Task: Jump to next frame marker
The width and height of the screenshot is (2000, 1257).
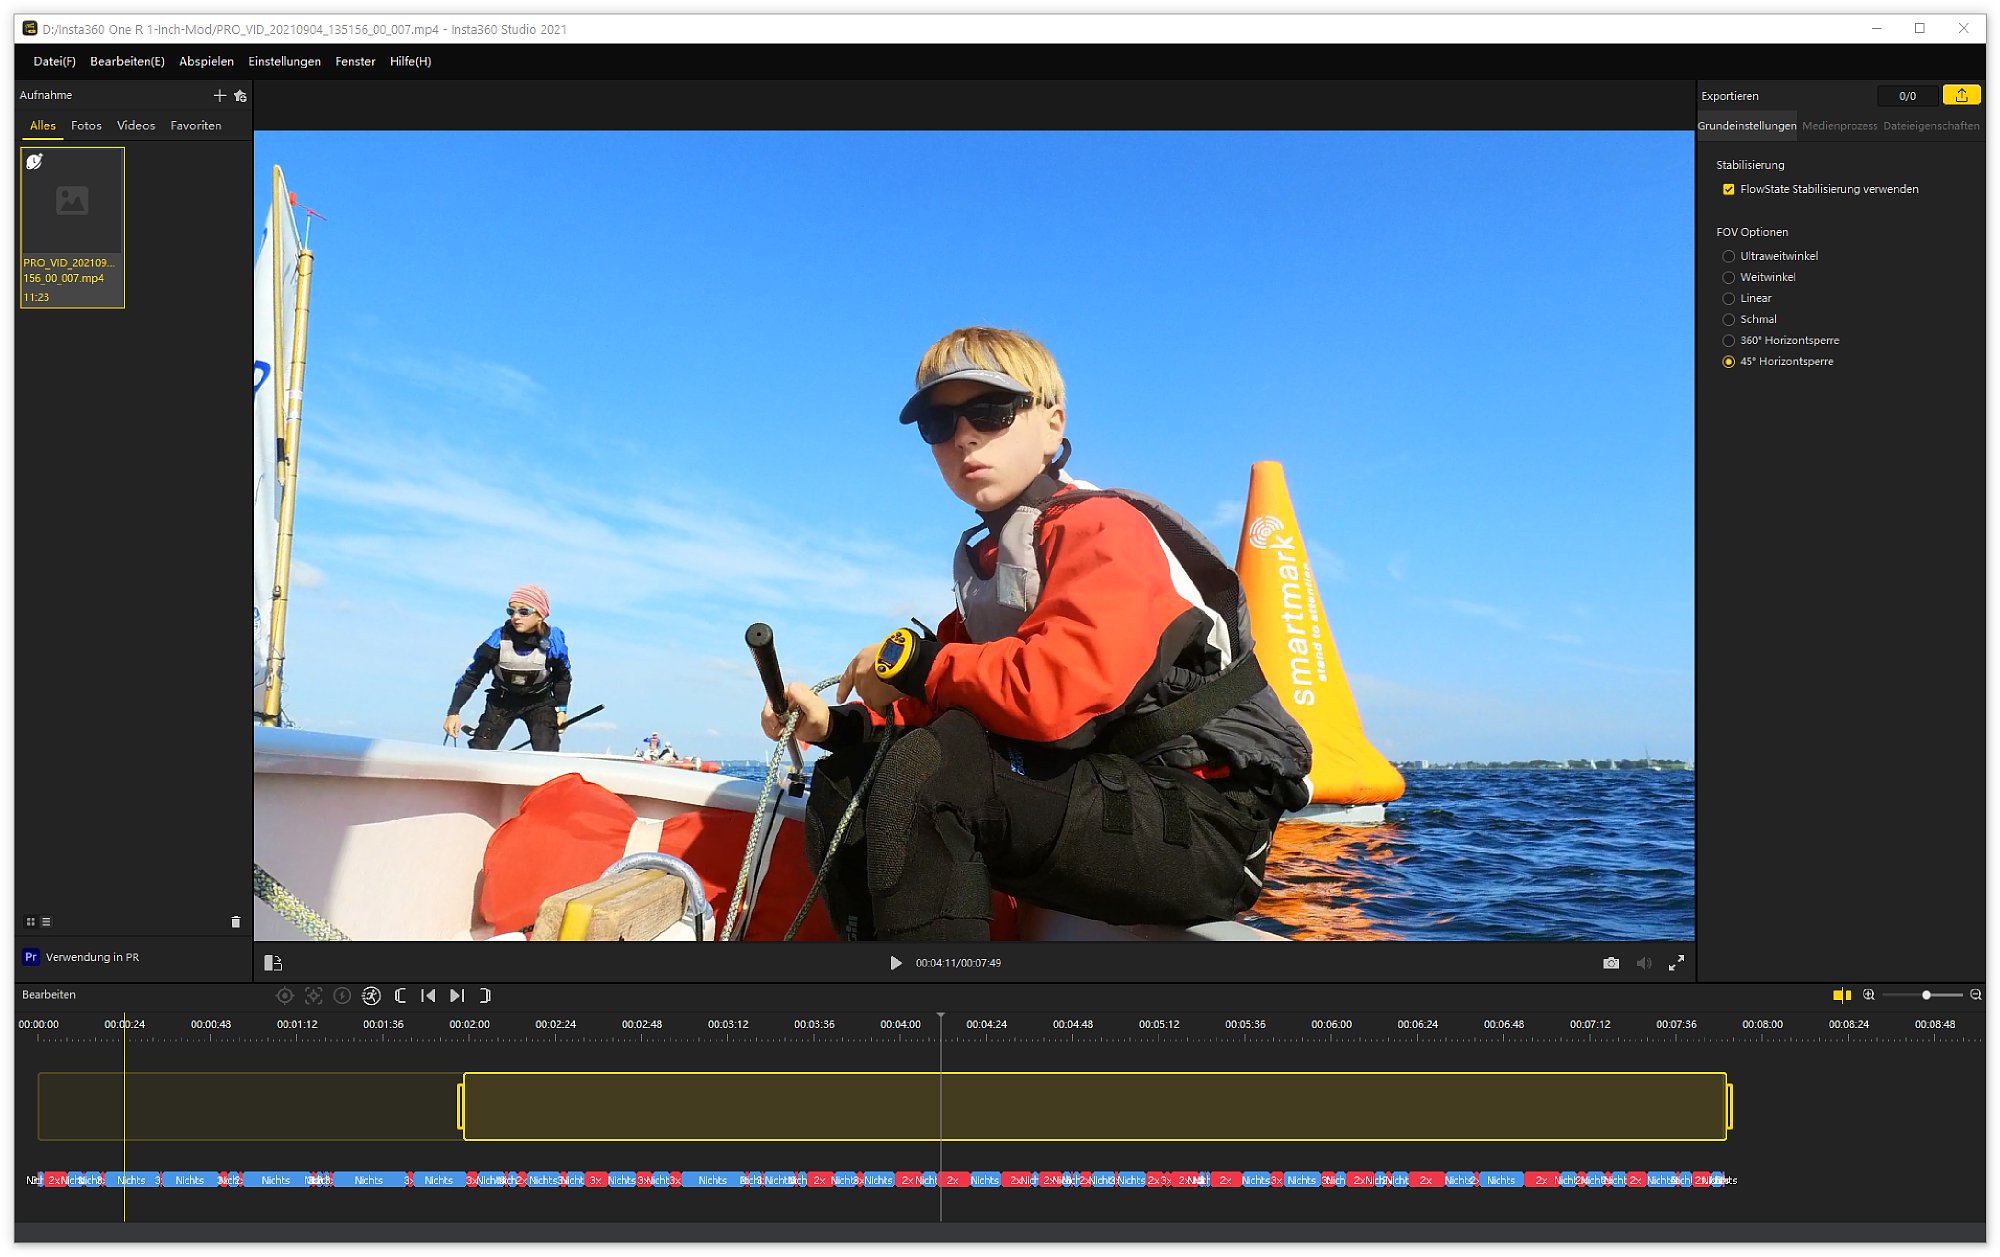Action: pos(457,996)
